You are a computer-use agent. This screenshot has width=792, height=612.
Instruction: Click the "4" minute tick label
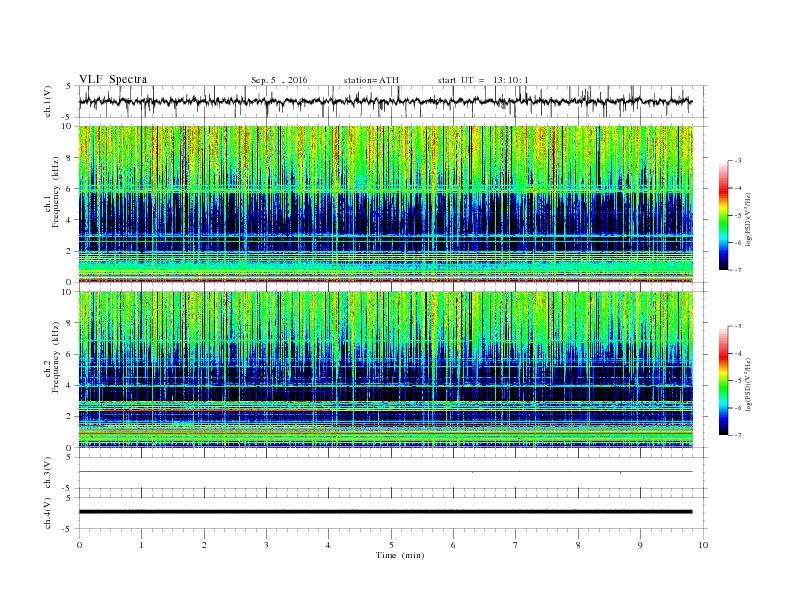click(x=328, y=545)
